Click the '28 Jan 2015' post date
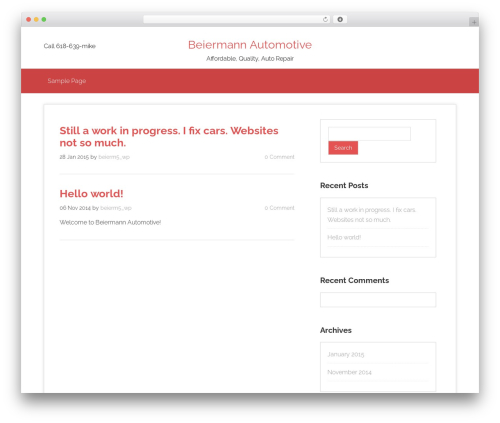500x423 pixels. (74, 157)
